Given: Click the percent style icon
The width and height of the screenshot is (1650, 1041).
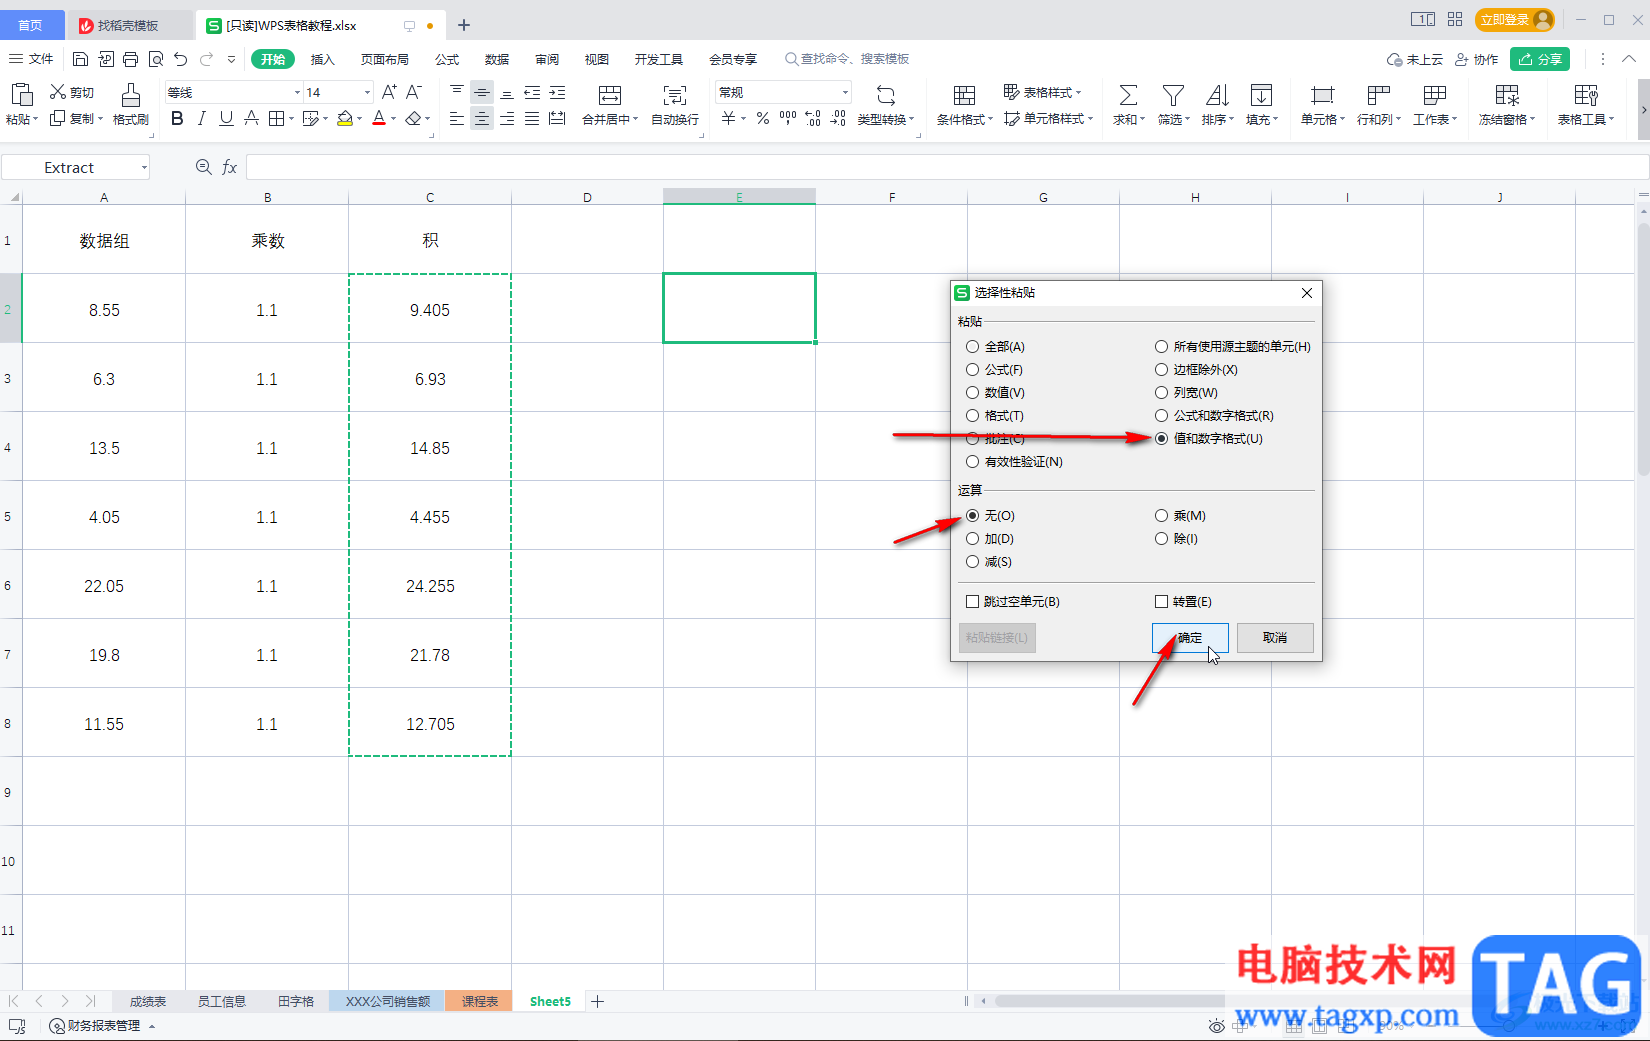Looking at the screenshot, I should [763, 119].
